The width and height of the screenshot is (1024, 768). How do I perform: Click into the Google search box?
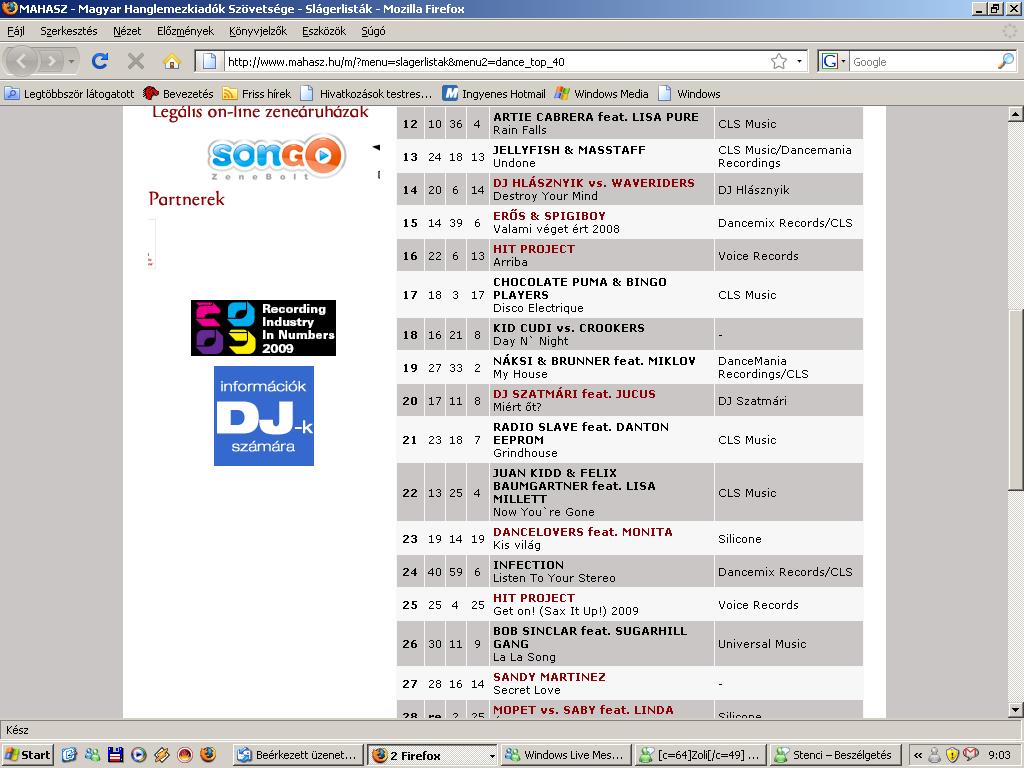922,62
